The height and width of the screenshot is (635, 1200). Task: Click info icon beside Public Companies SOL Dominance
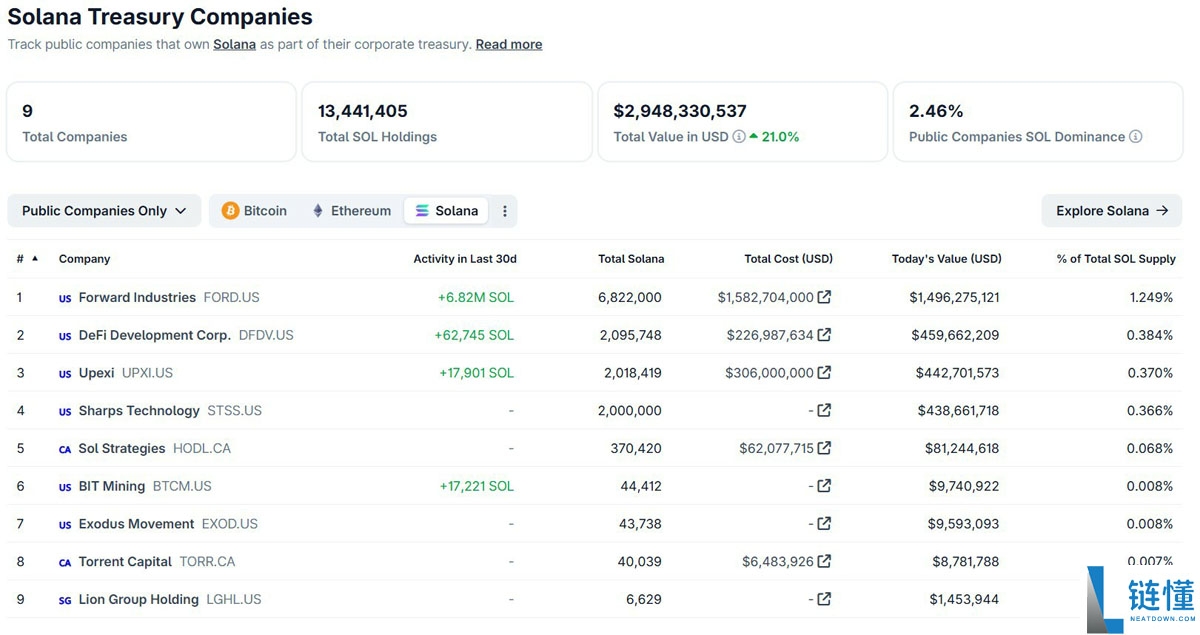(x=1136, y=137)
